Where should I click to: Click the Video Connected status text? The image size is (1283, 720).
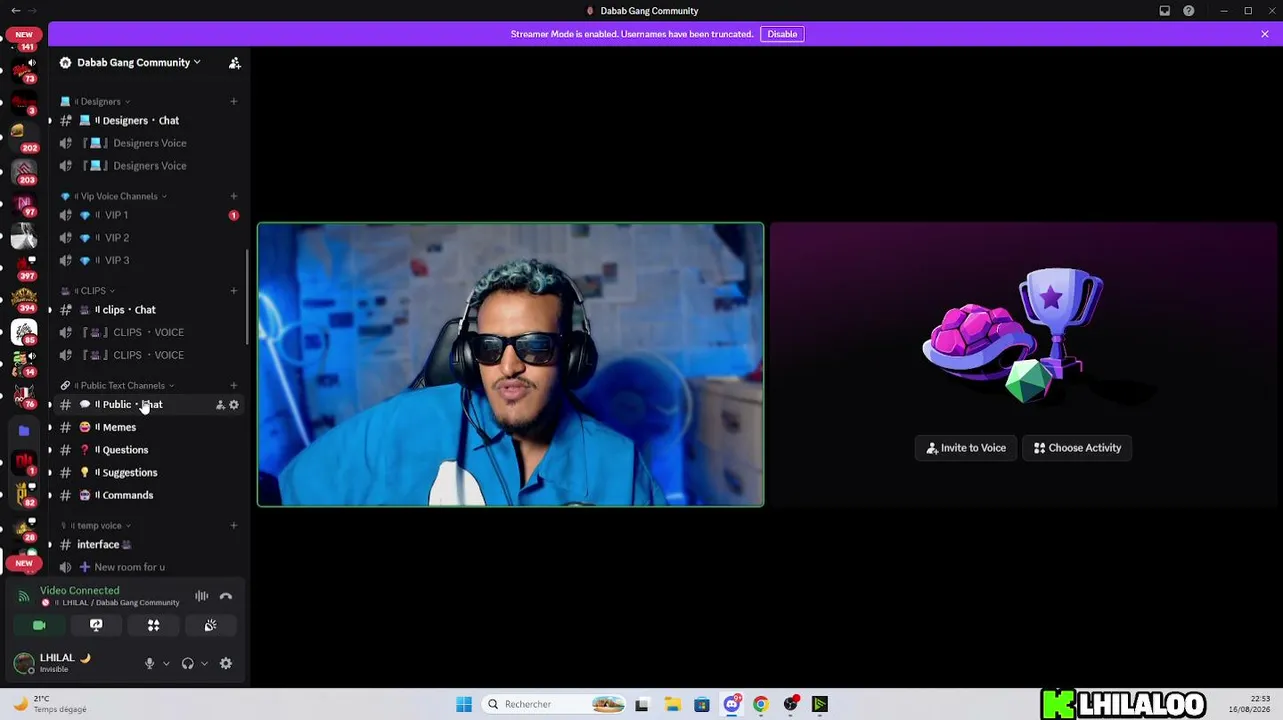pos(80,591)
